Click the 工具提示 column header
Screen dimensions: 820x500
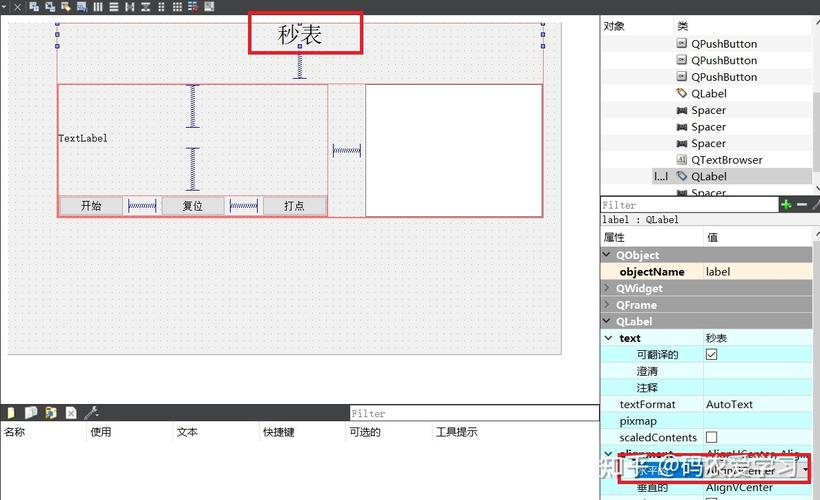click(457, 432)
